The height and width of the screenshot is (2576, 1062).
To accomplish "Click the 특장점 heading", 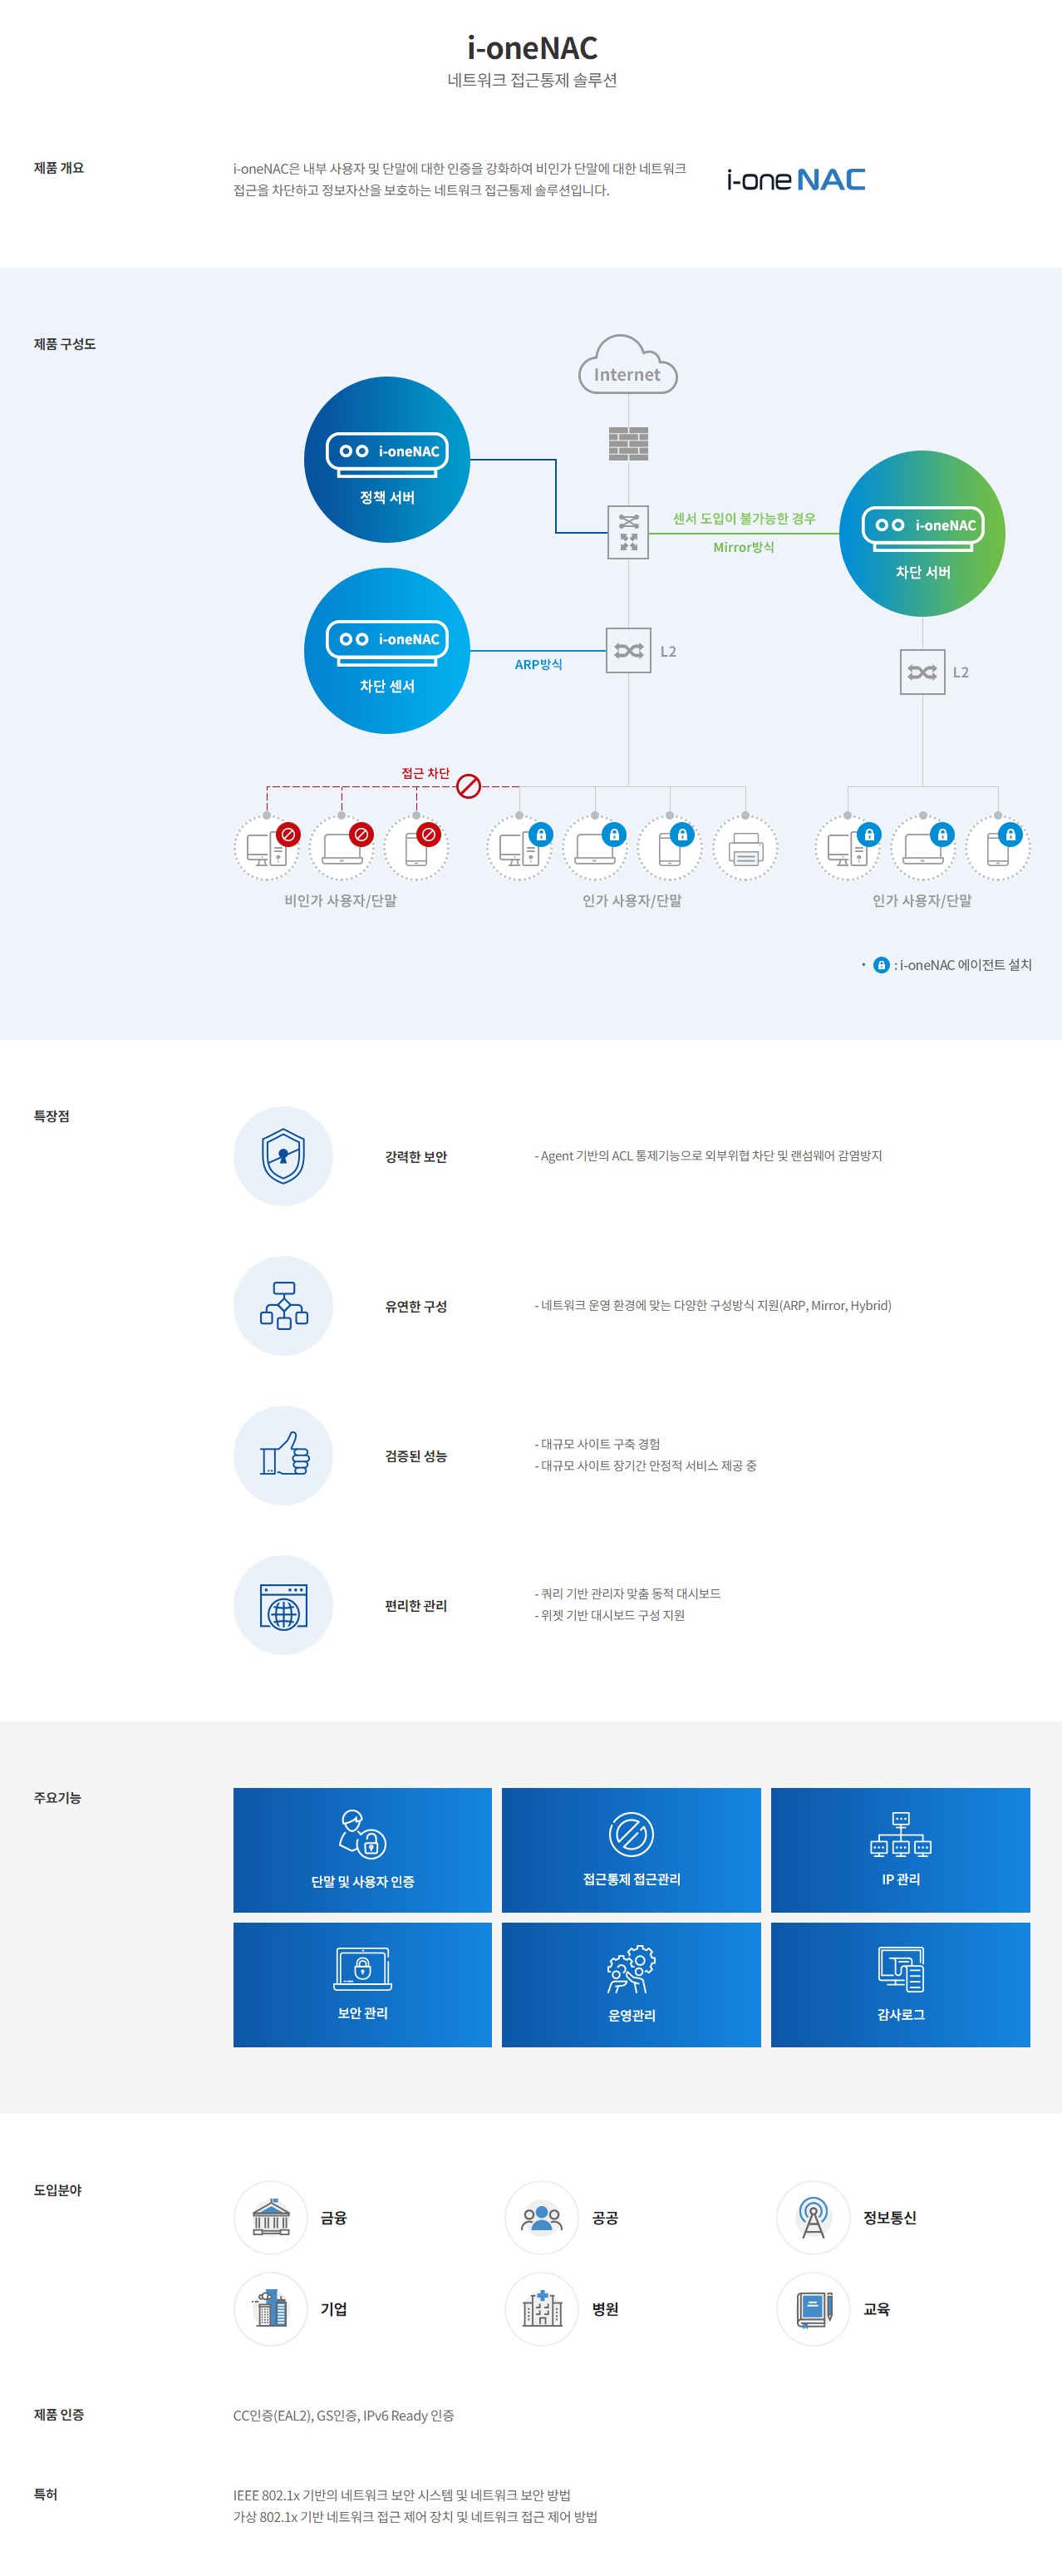I will tap(52, 1116).
